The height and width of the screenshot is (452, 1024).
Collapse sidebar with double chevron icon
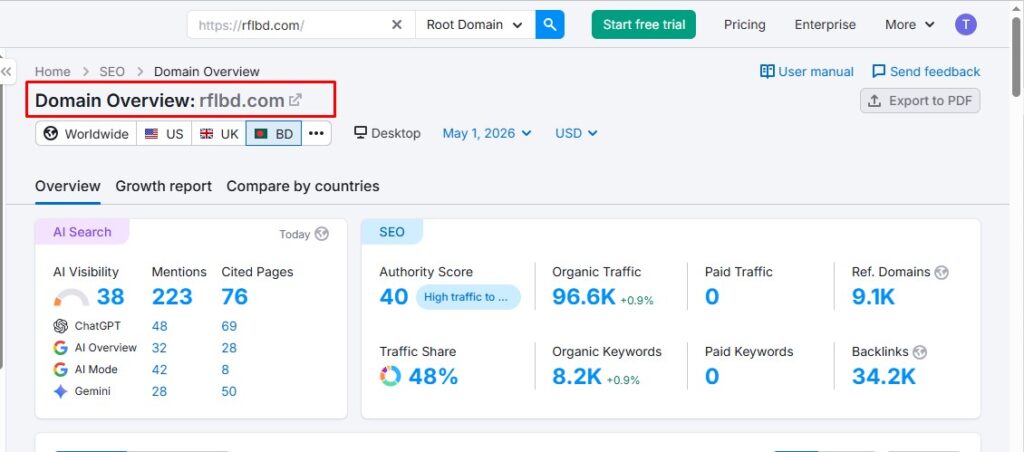(7, 71)
